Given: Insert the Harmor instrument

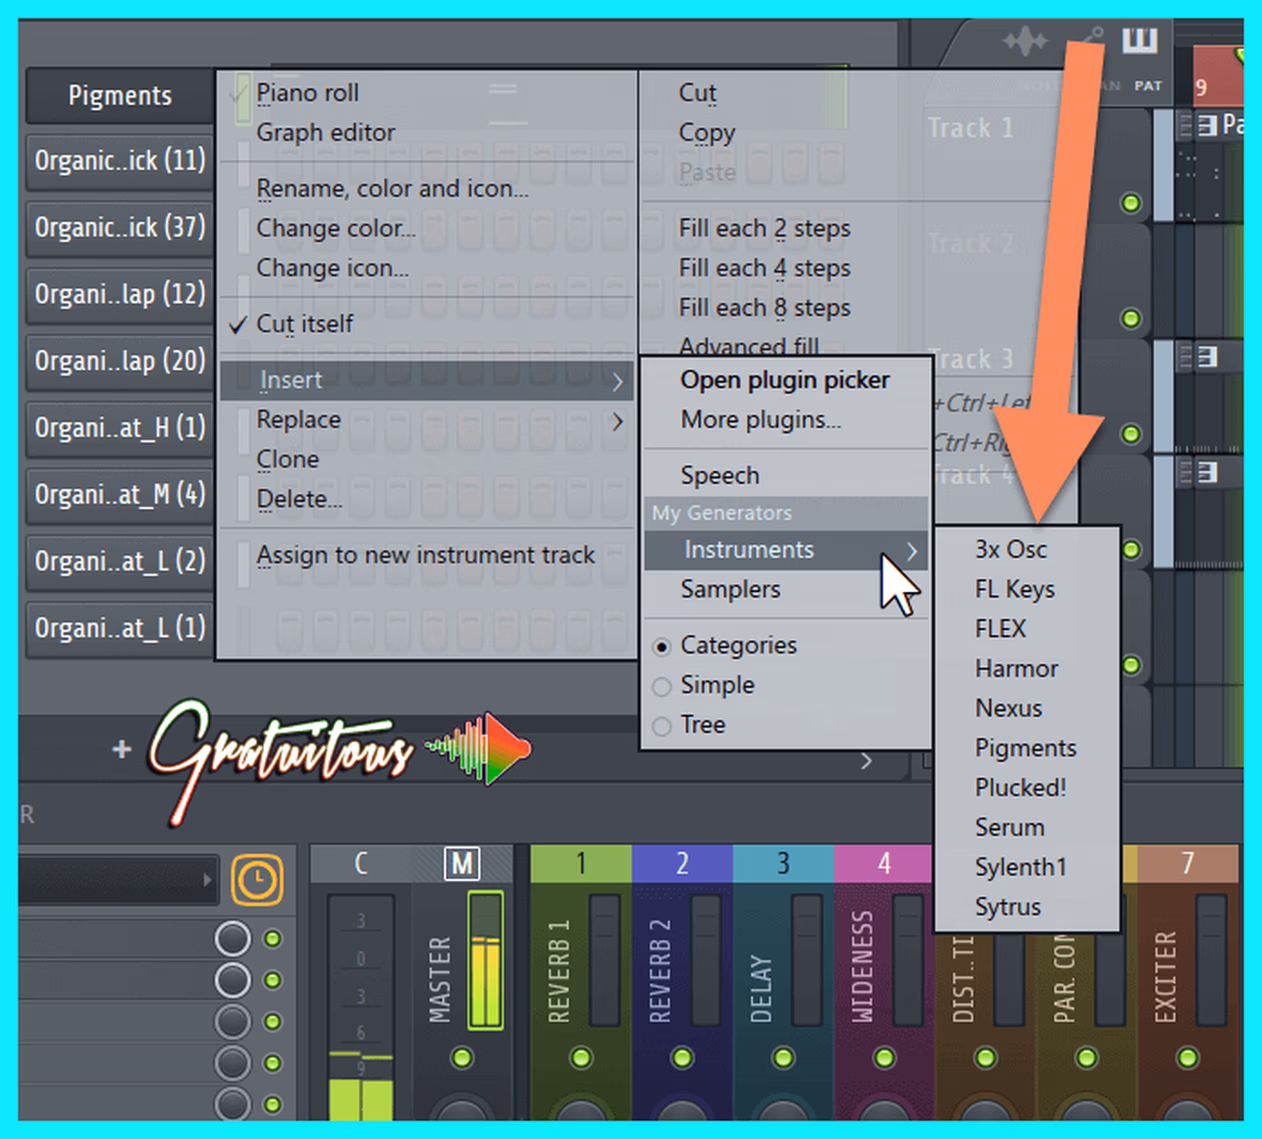Looking at the screenshot, I should pos(1027,669).
